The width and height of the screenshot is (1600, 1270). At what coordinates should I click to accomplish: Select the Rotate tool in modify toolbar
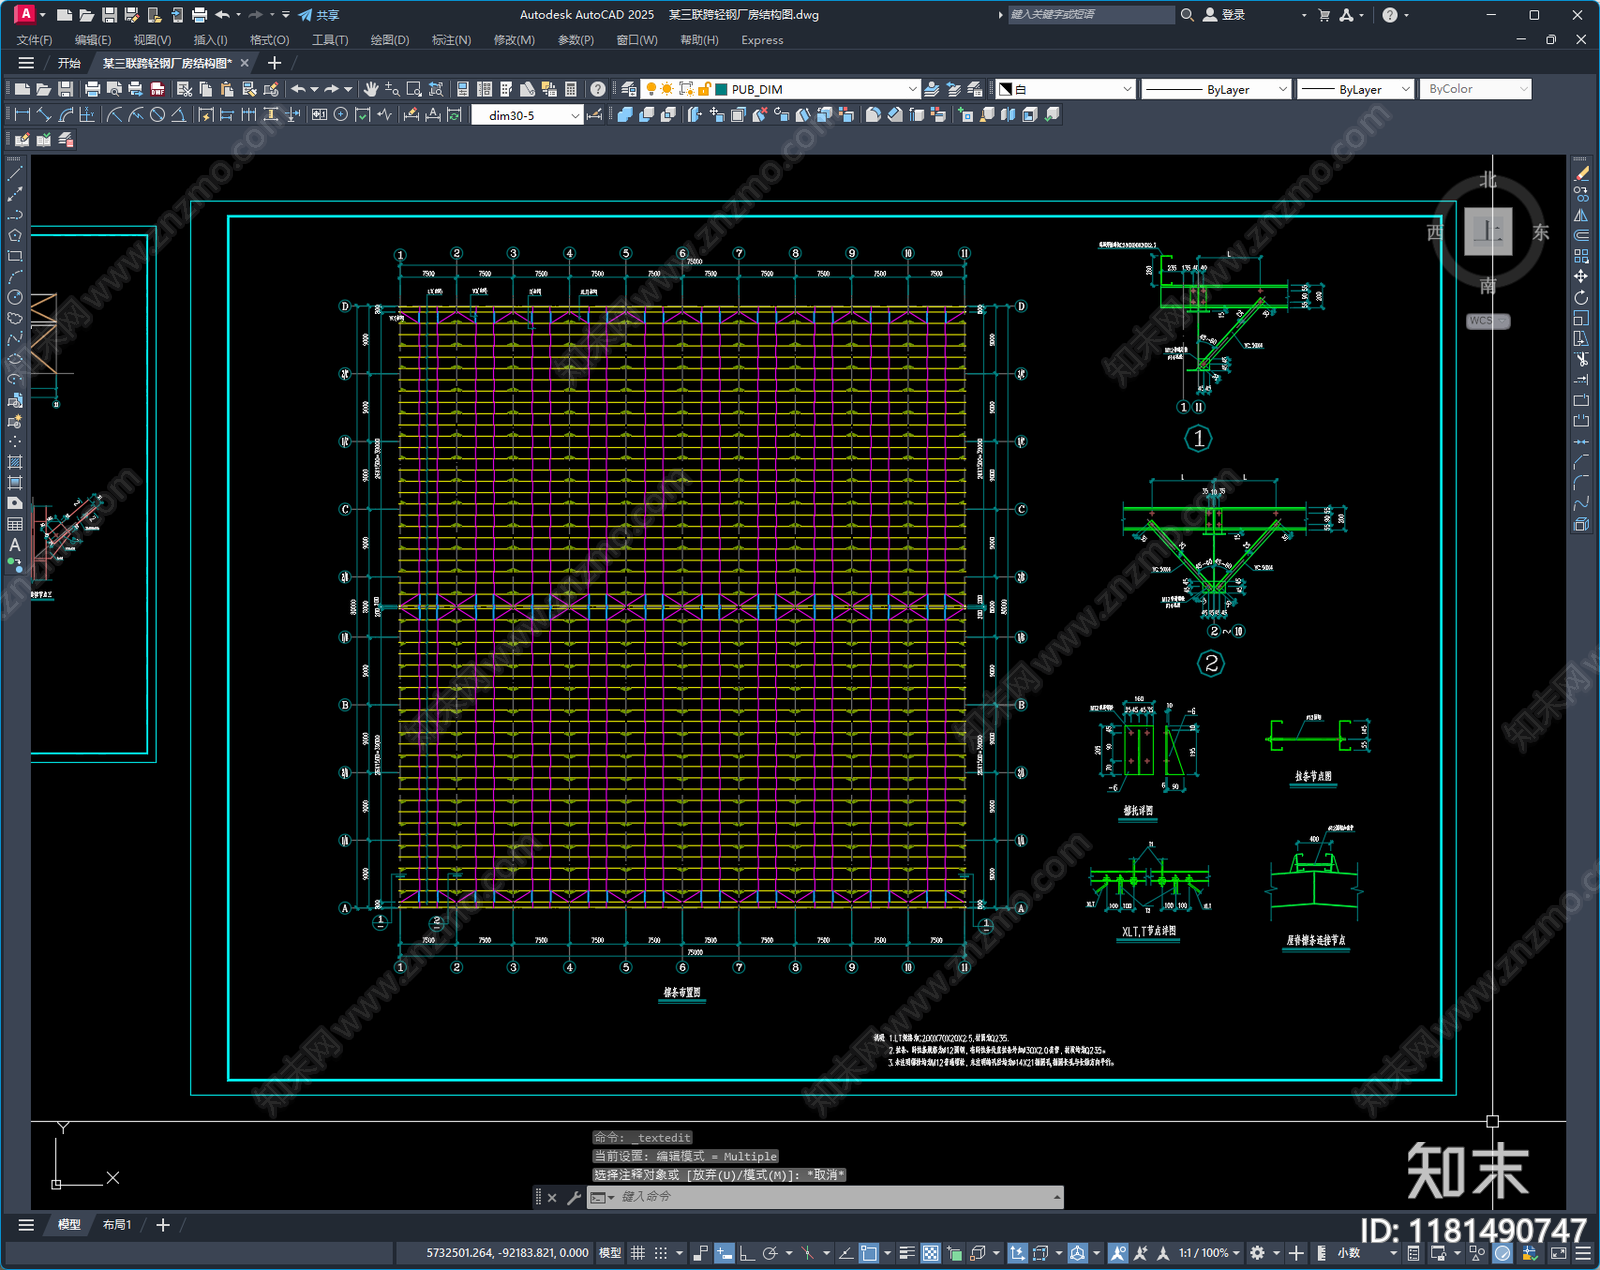1581,297
